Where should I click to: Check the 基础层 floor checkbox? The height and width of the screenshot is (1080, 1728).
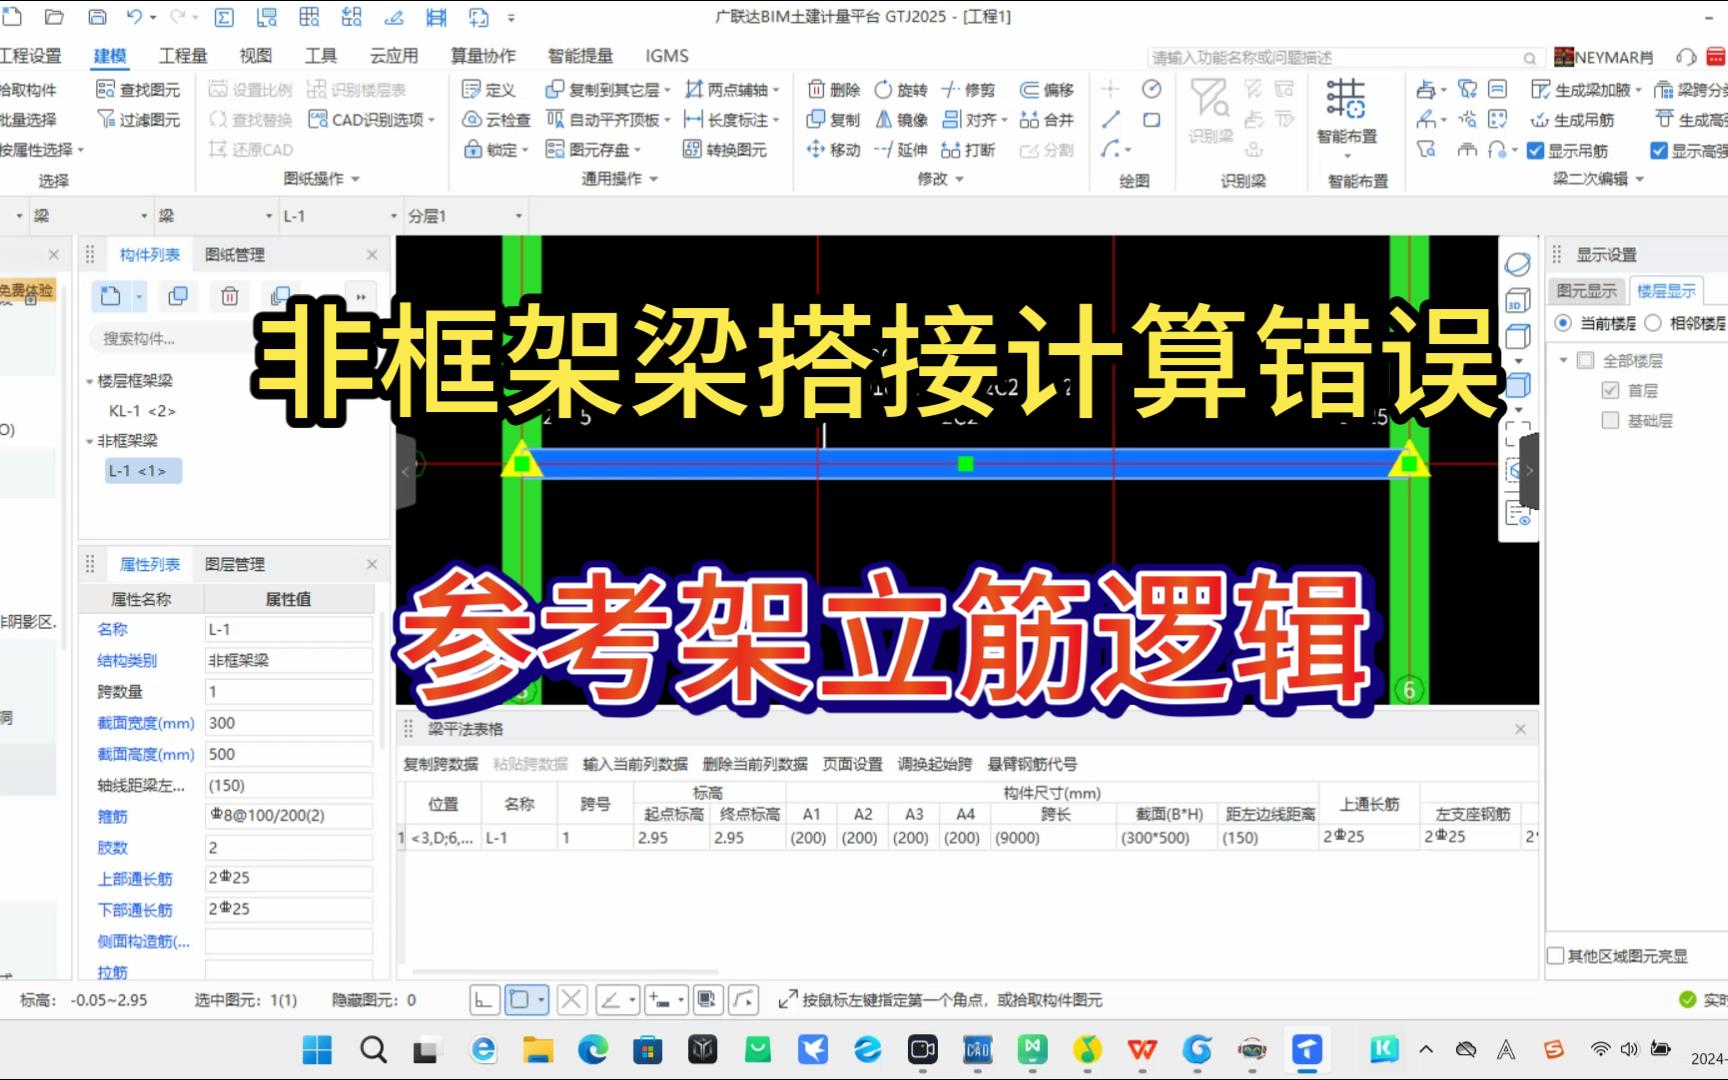click(1610, 421)
